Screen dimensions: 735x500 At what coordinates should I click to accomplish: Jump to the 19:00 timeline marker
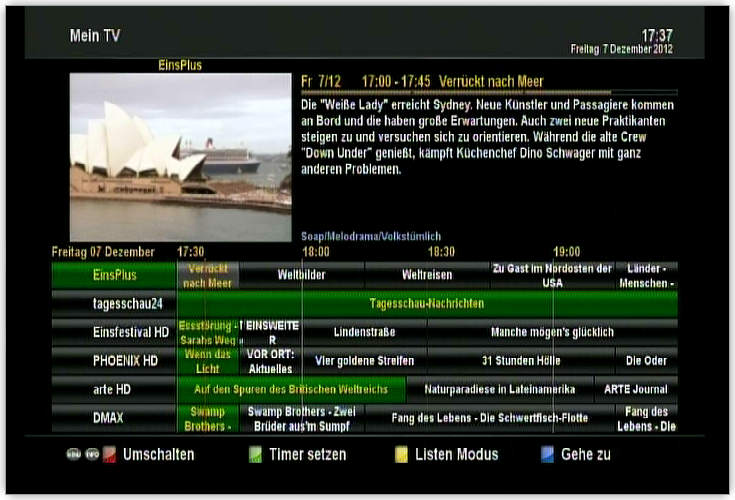pyautogui.click(x=566, y=252)
